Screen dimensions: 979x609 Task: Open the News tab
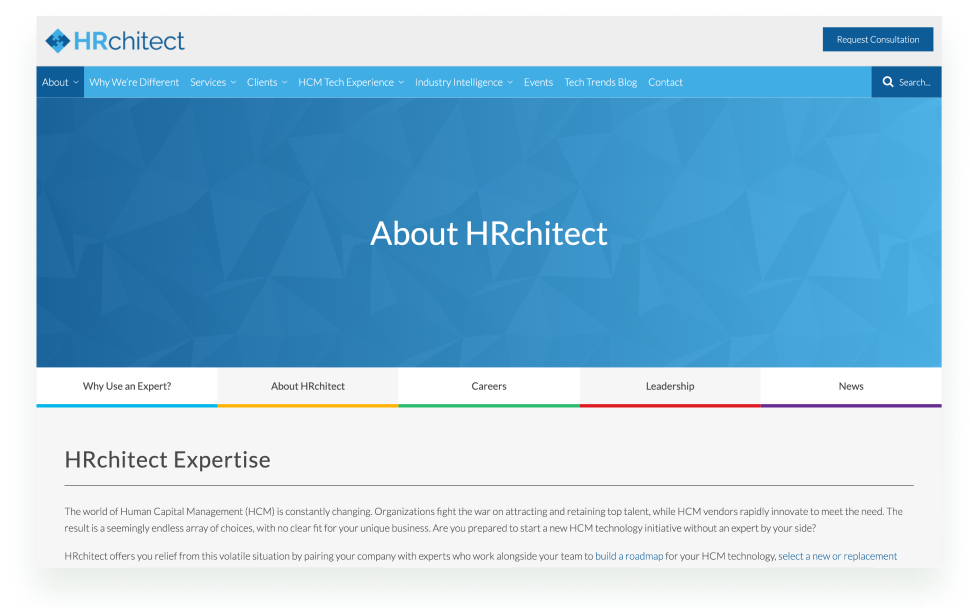click(850, 386)
